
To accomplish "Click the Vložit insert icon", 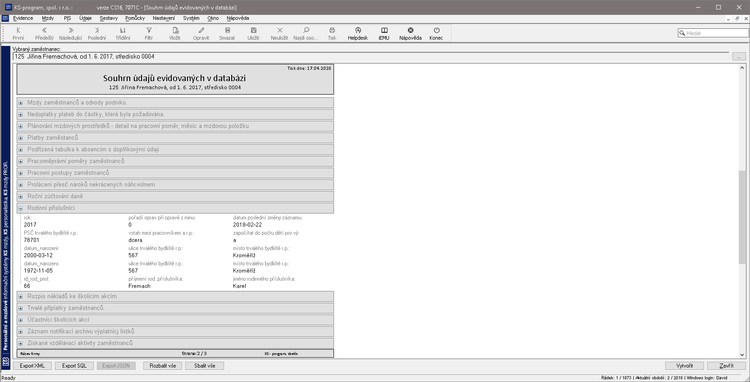I will click(175, 33).
